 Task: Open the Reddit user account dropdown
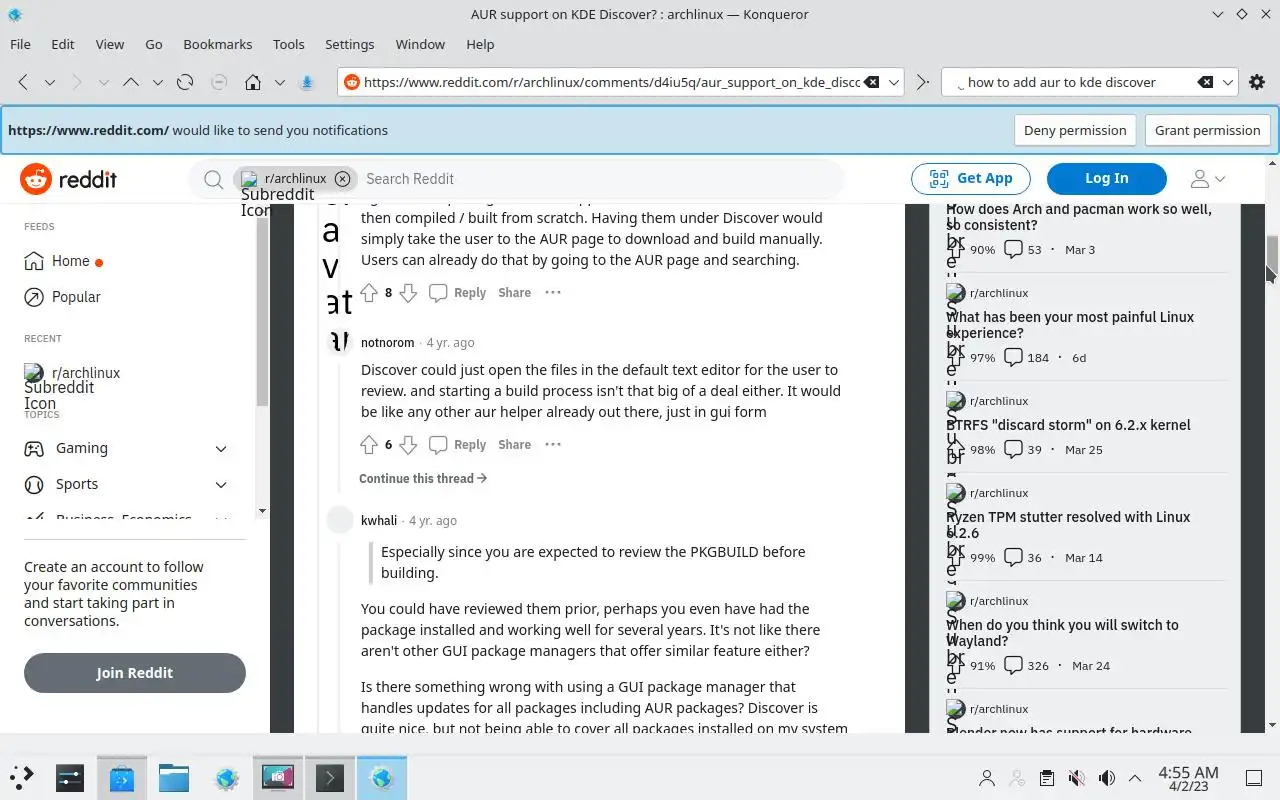(1207, 179)
